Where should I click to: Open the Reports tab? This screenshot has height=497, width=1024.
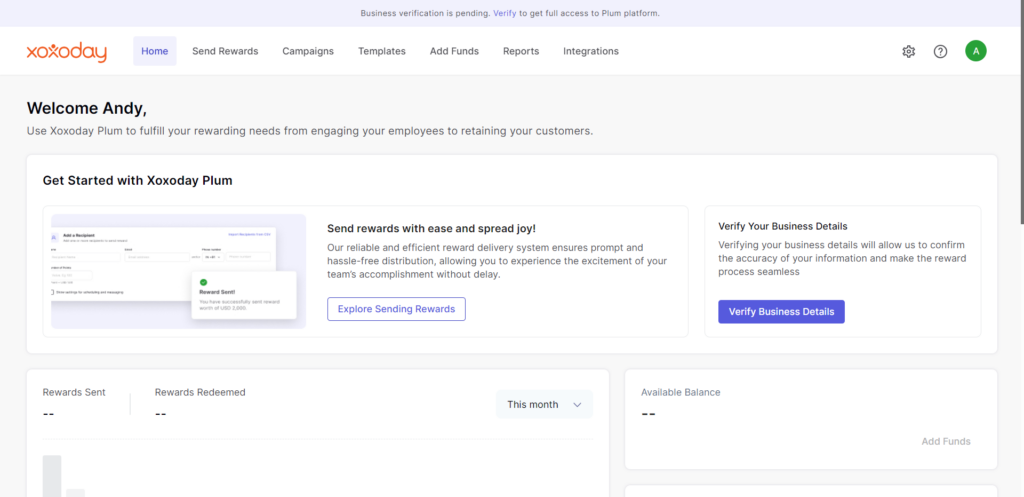[x=521, y=51]
